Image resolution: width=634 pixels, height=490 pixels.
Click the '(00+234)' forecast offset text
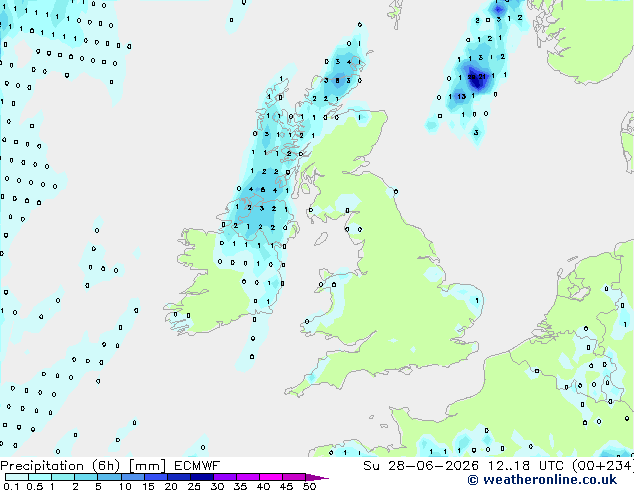coord(603,466)
